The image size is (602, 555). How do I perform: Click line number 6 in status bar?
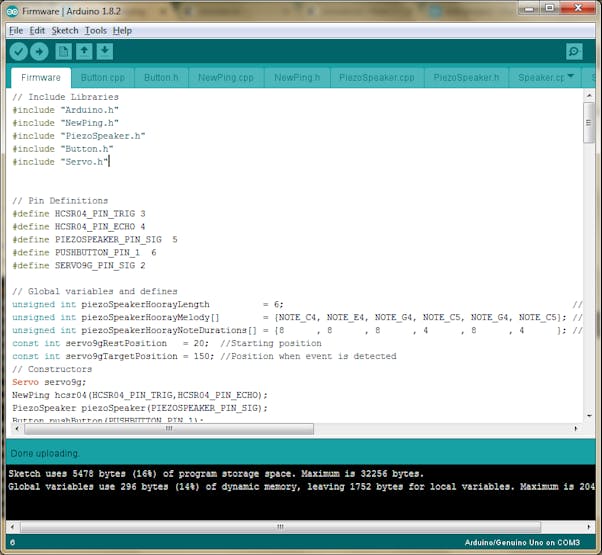tap(13, 543)
